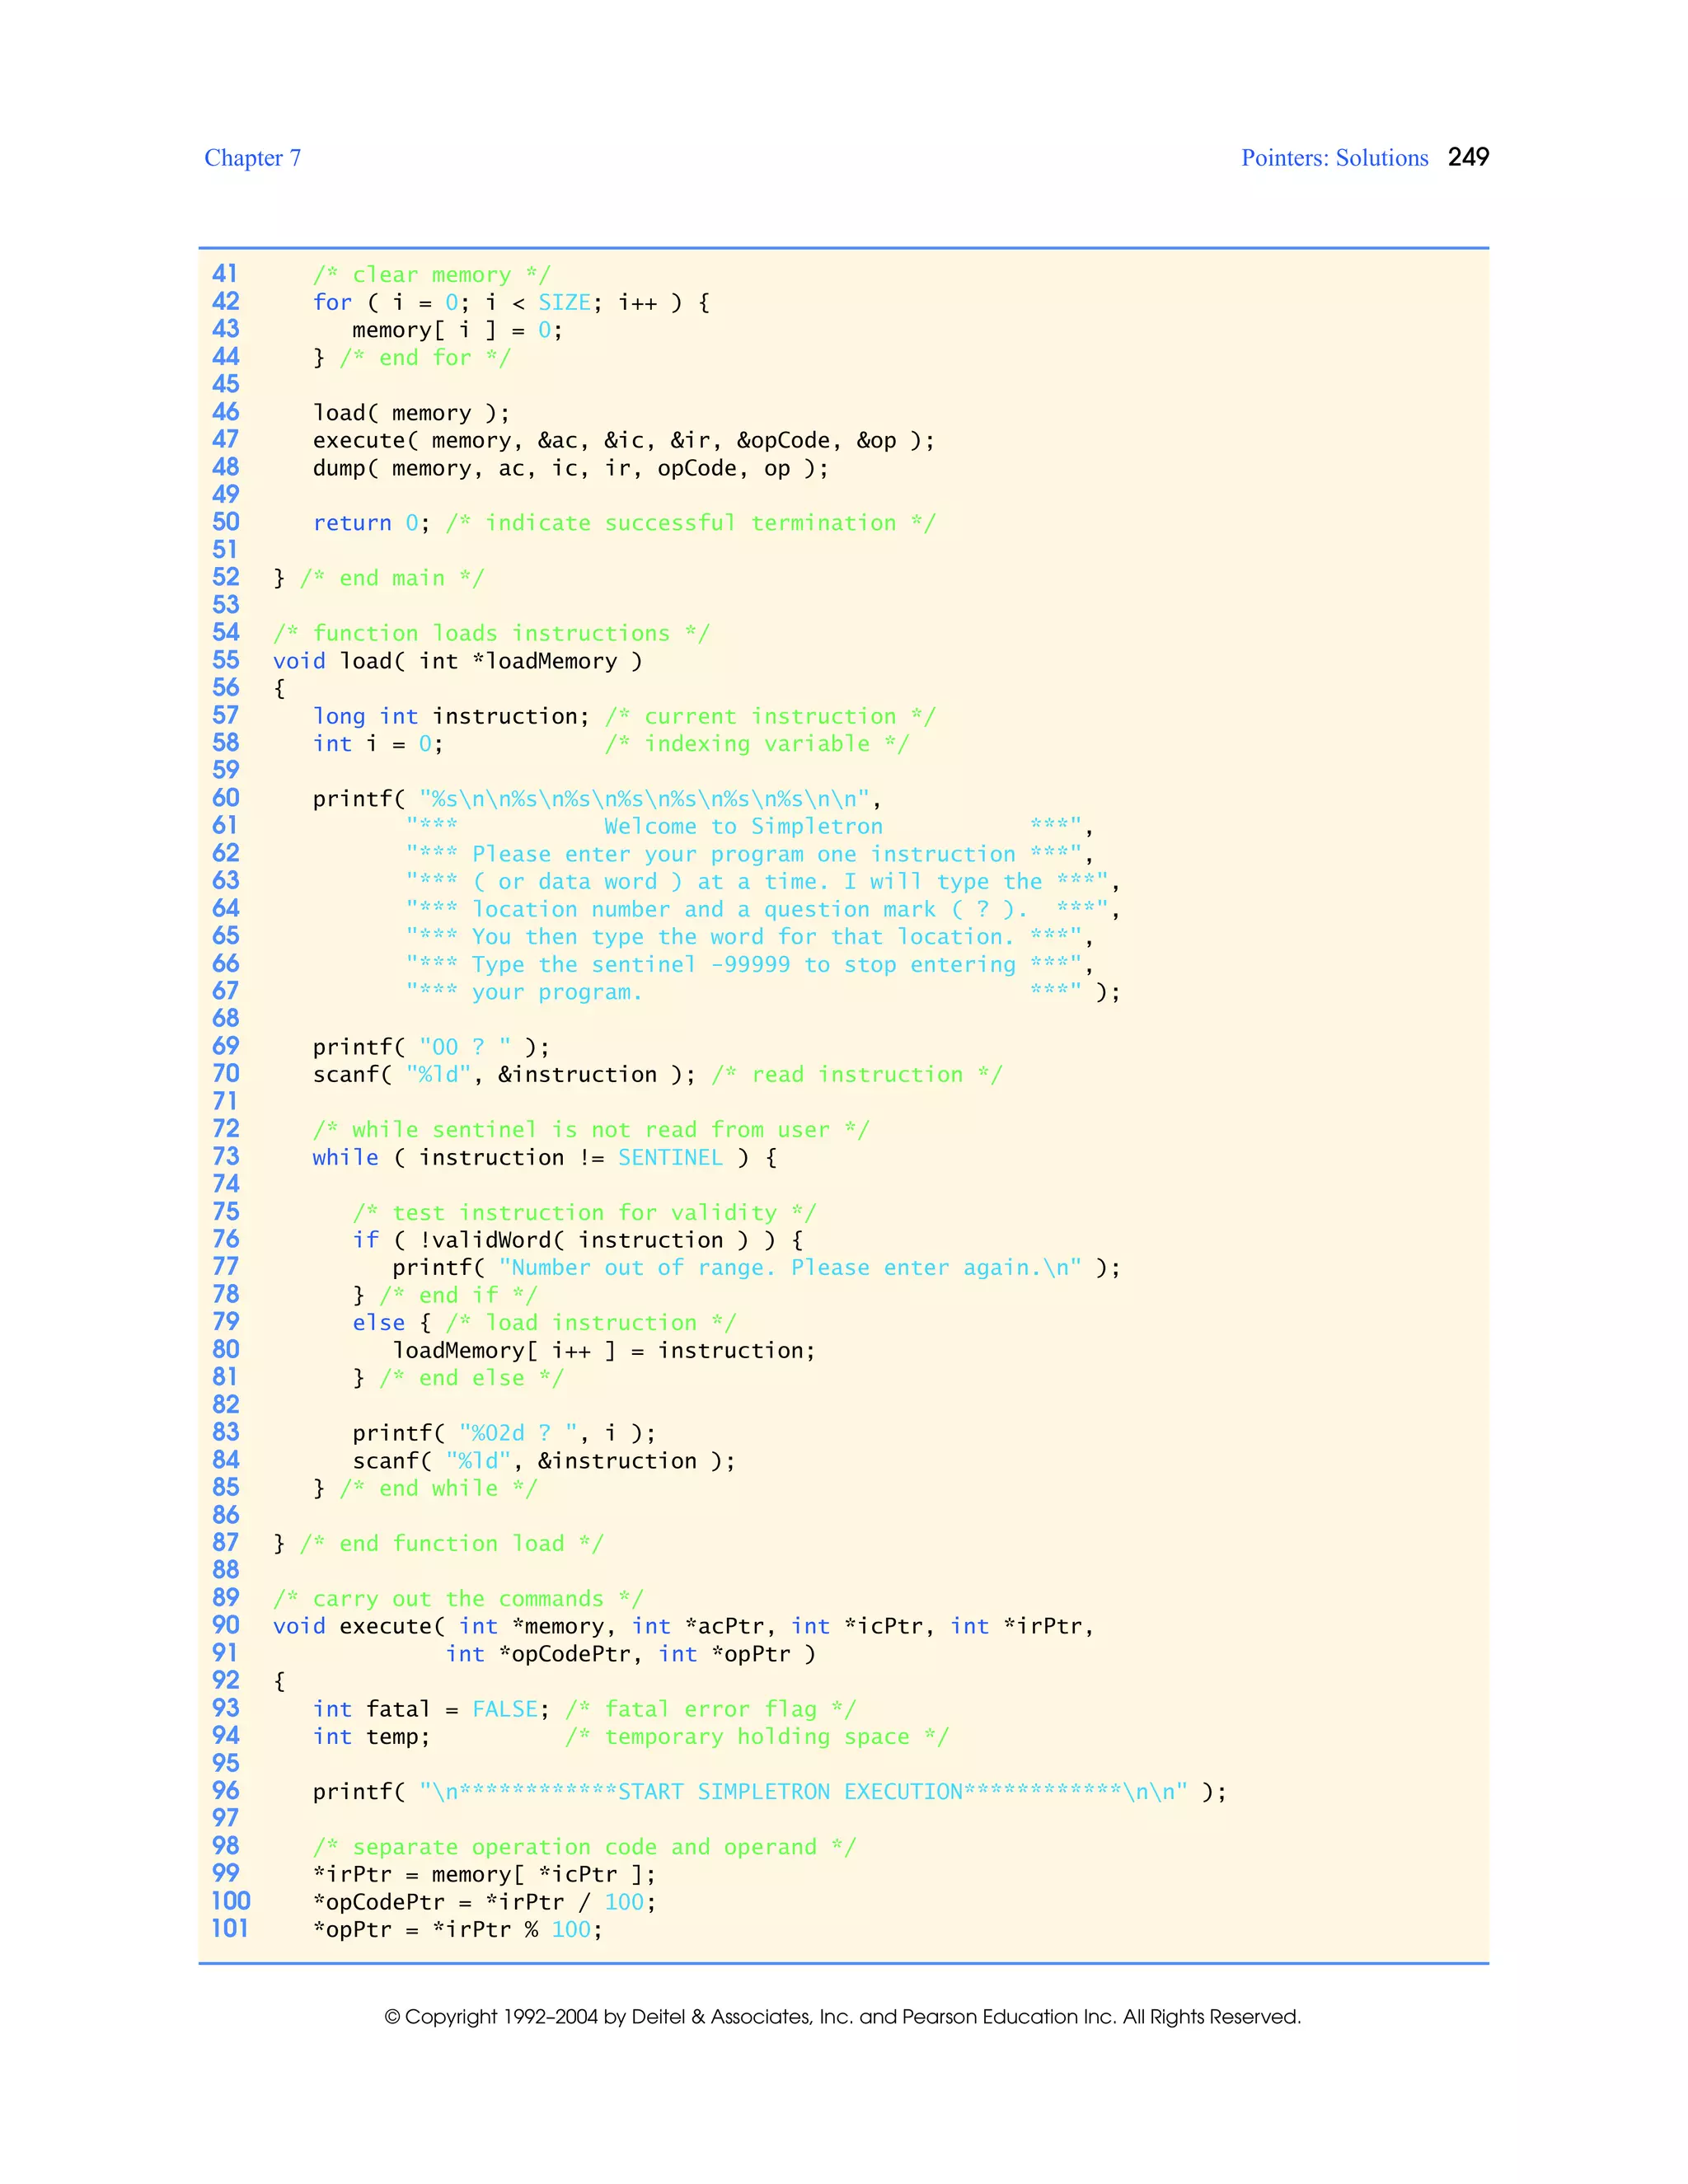
Task: Click the Chapter 7 header text
Action: [x=252, y=158]
